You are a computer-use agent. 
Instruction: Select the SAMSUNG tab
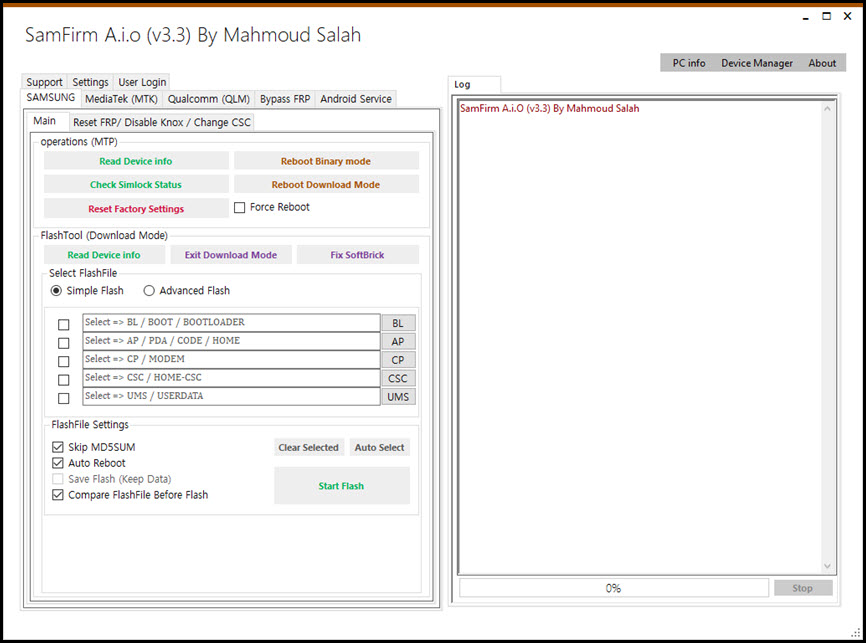[x=51, y=98]
